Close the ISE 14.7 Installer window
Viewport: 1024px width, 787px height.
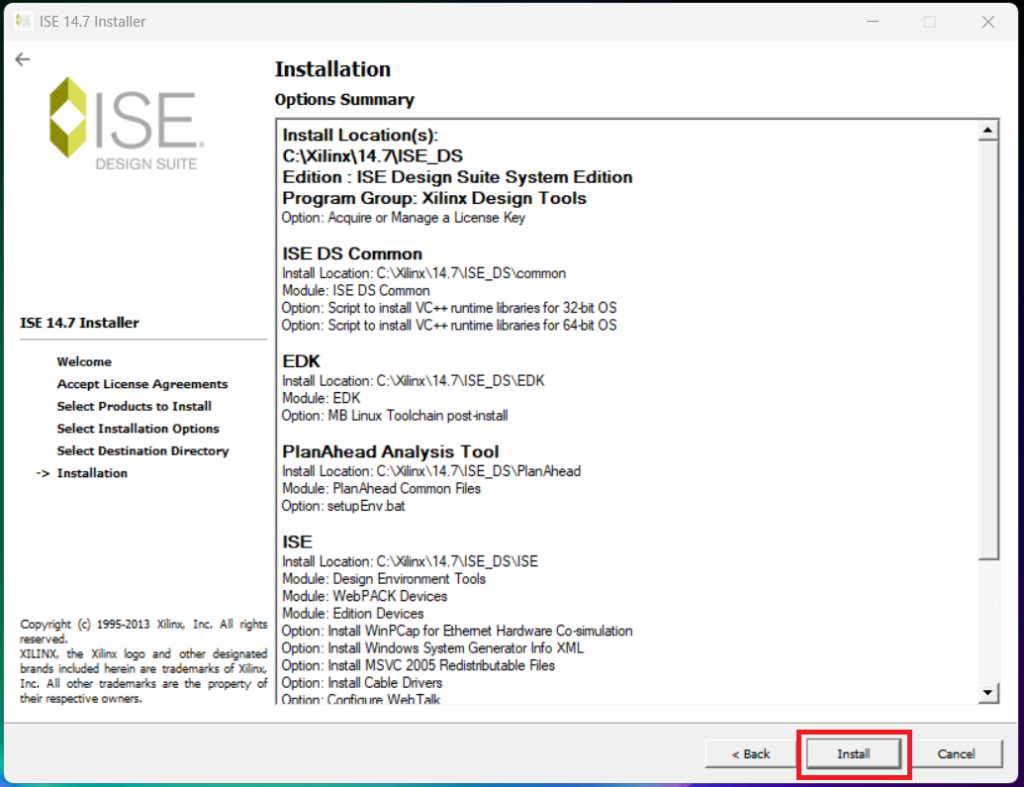click(x=988, y=22)
